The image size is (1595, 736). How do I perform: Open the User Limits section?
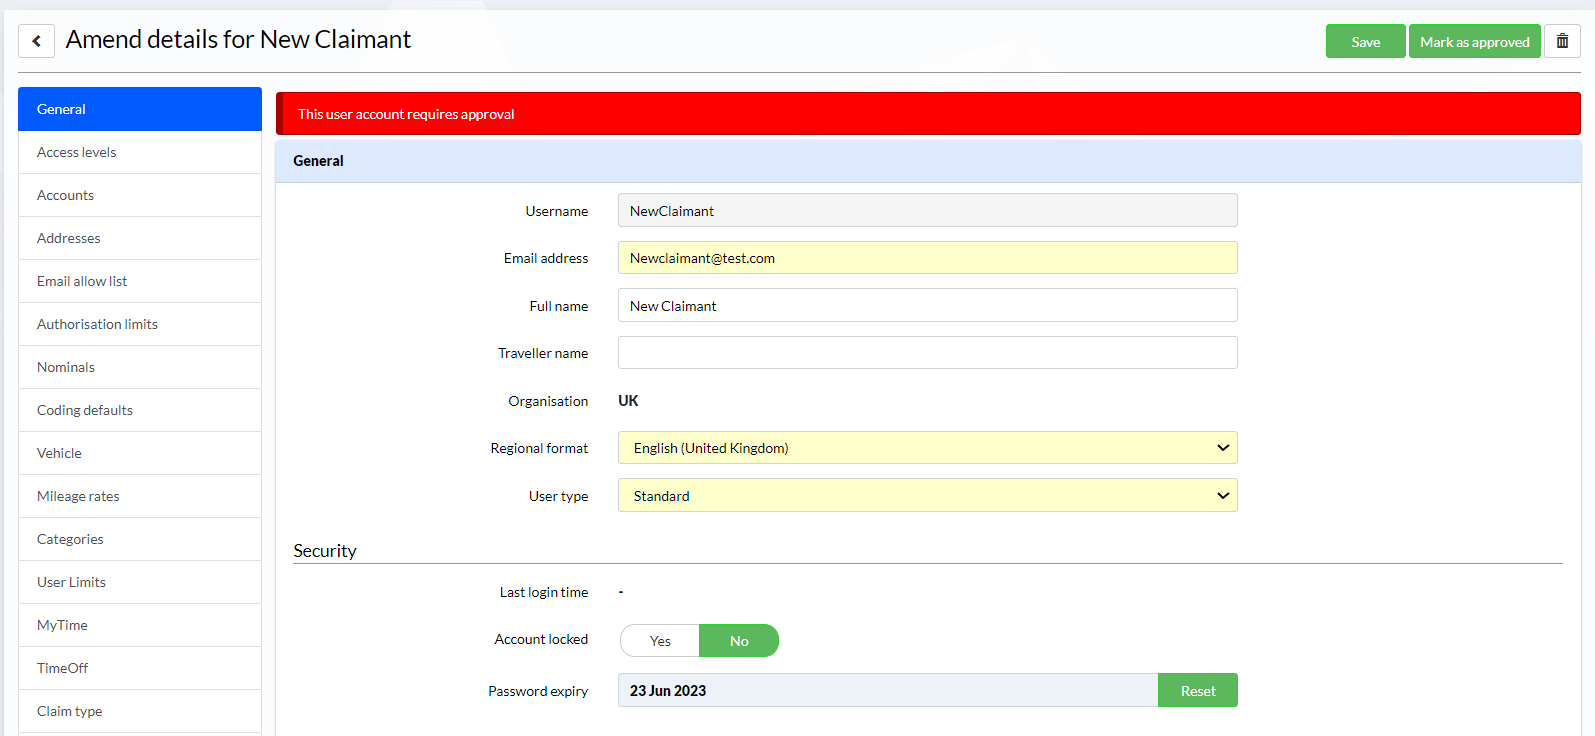pos(140,582)
